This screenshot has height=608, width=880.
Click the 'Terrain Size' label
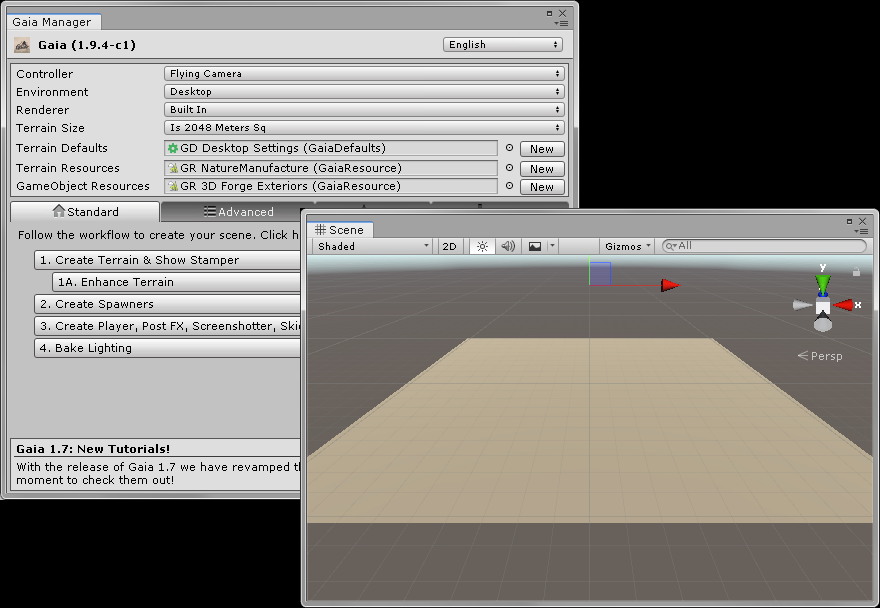point(51,128)
